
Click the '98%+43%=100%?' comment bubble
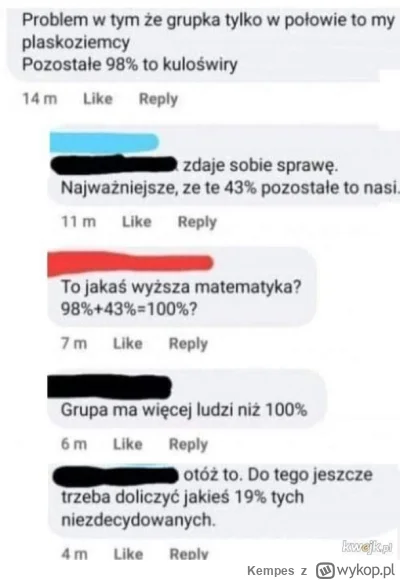[x=181, y=287]
